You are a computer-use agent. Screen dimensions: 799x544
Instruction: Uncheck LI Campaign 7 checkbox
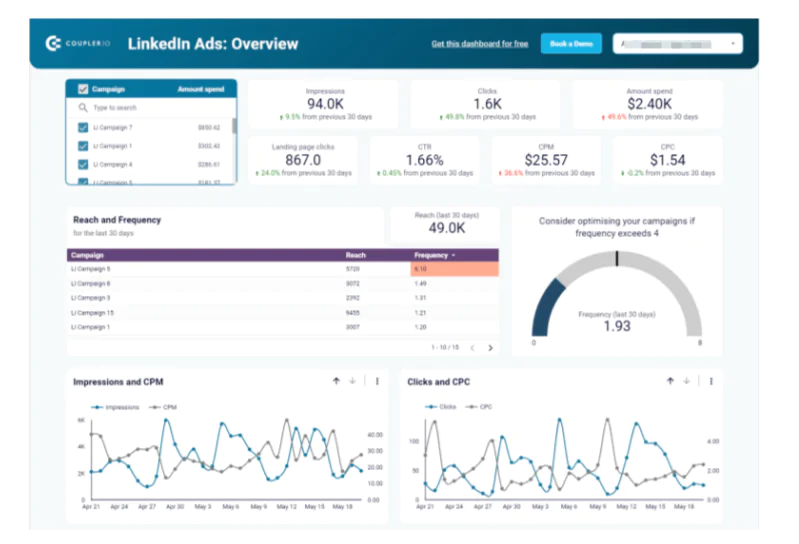[x=83, y=127]
